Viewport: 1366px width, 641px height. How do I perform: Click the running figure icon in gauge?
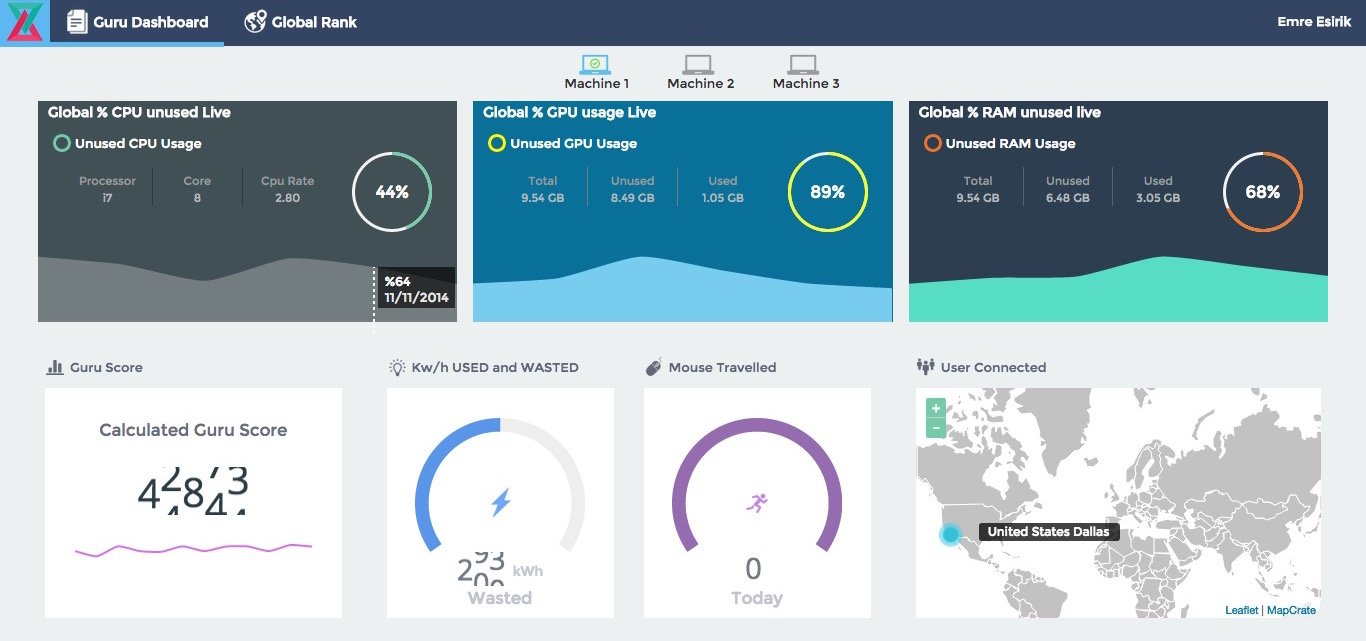click(x=756, y=503)
